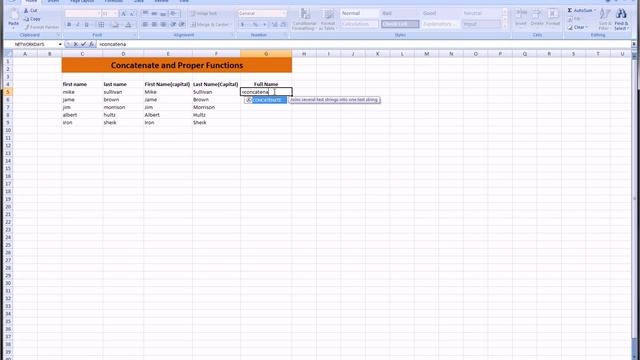Increase the cell indent

point(182,25)
